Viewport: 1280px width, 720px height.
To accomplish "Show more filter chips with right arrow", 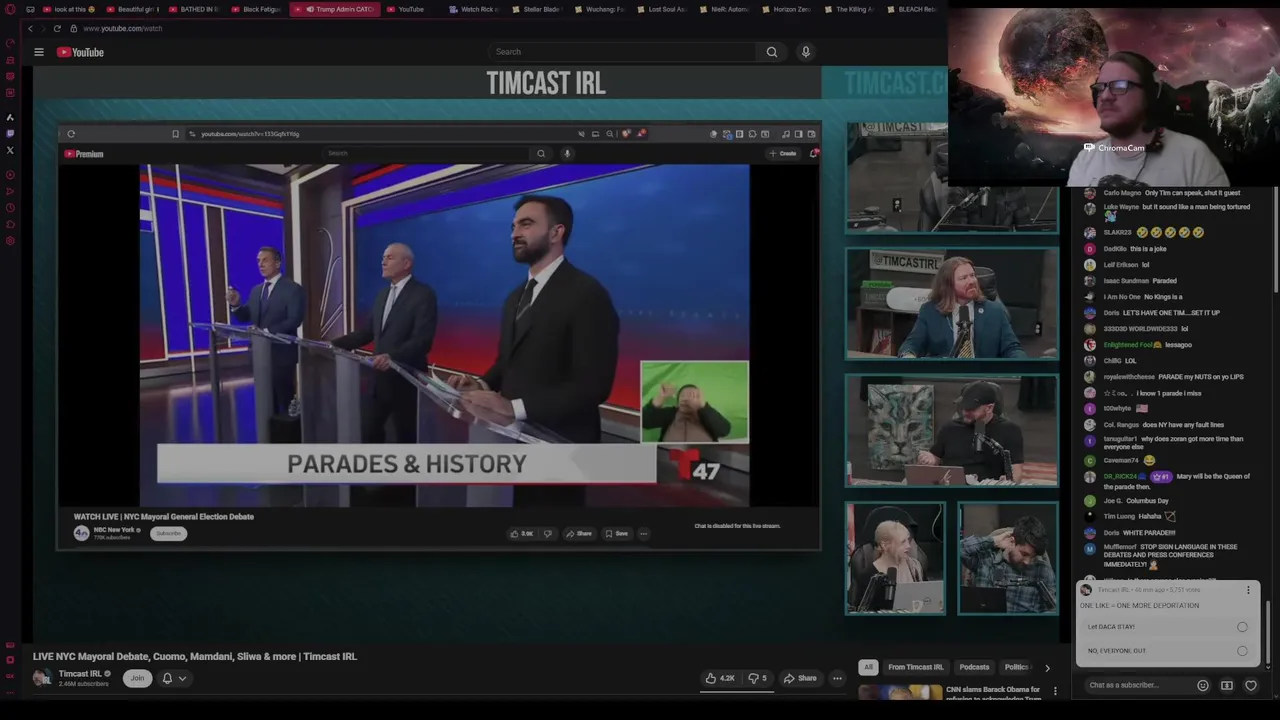I will [1047, 667].
